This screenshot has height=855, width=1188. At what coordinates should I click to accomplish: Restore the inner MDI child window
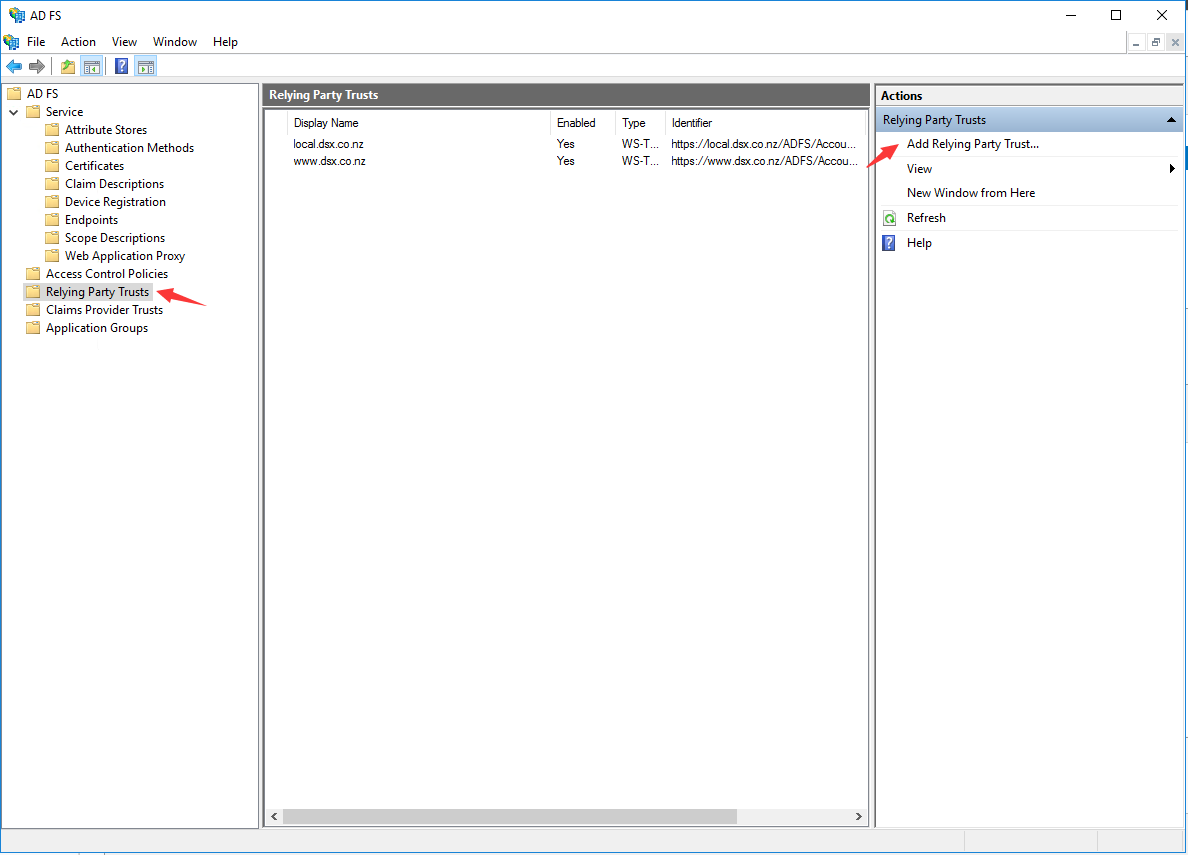1155,42
